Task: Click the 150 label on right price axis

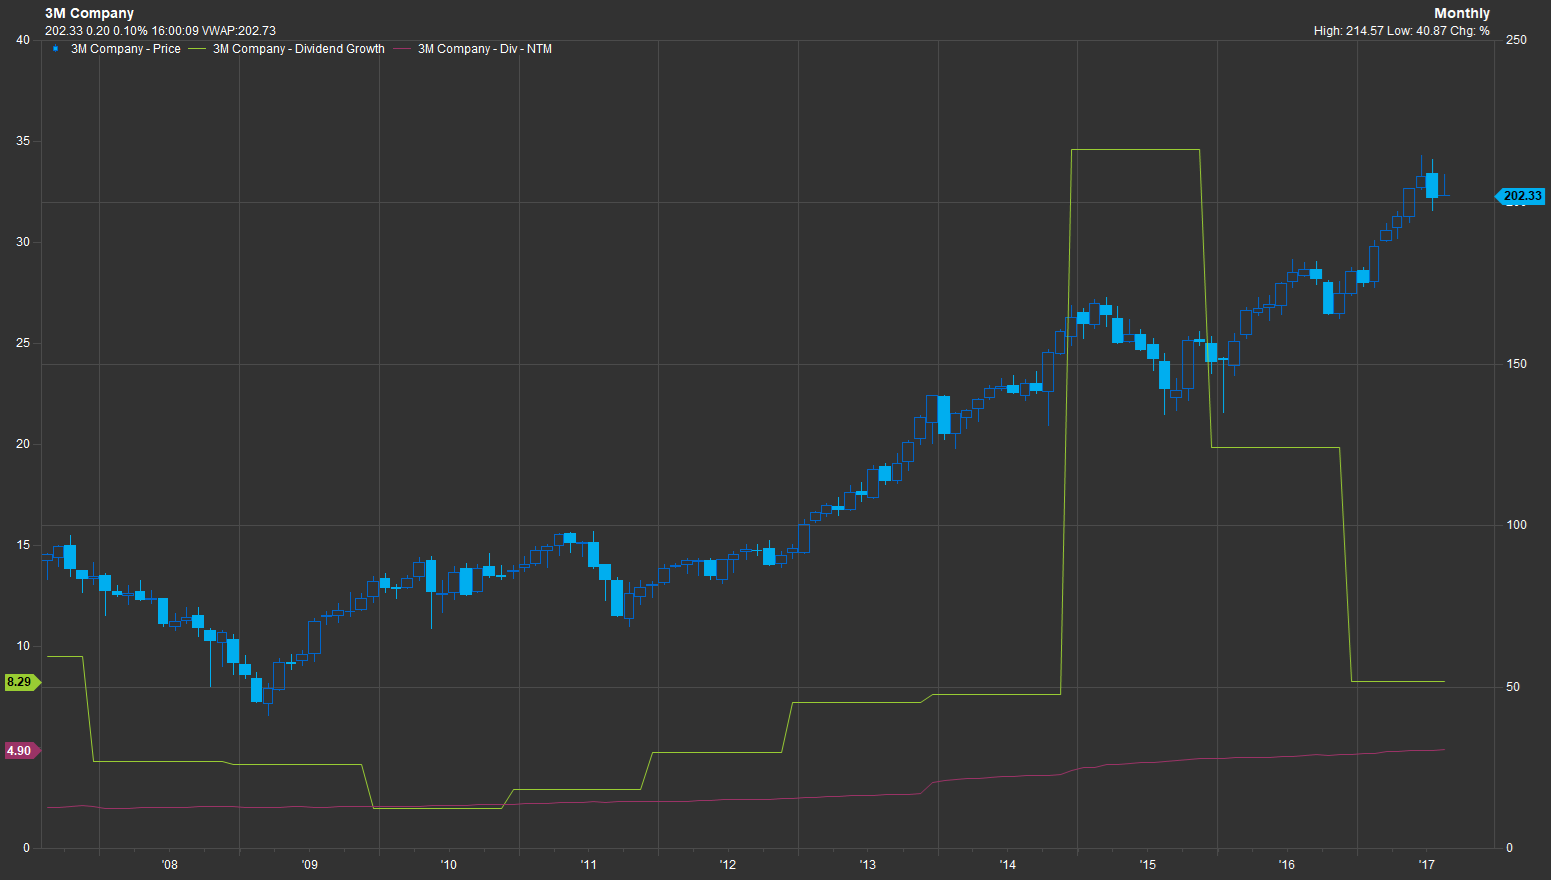Action: click(1517, 364)
